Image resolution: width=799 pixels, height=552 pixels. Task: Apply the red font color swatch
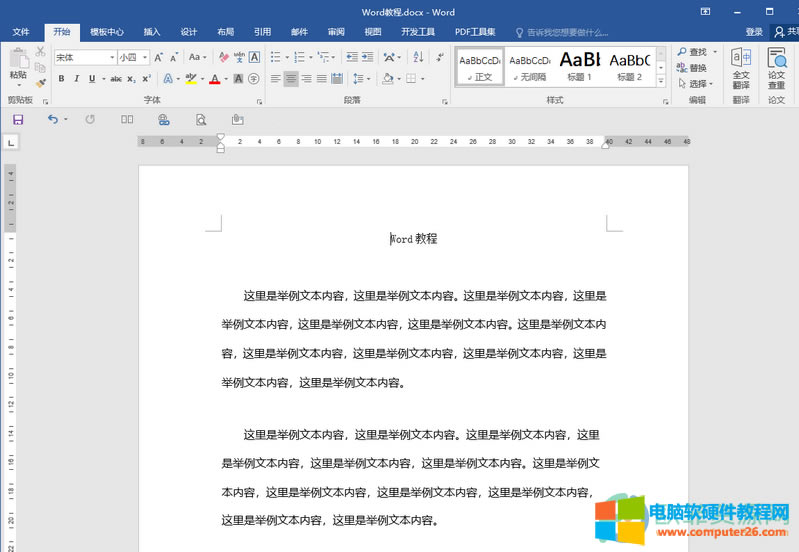(214, 78)
